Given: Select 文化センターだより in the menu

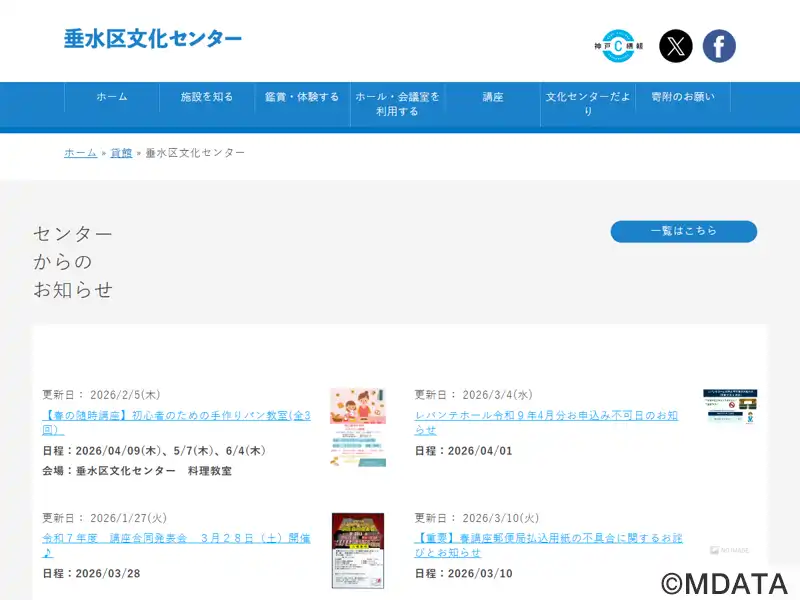Looking at the screenshot, I should pos(588,104).
